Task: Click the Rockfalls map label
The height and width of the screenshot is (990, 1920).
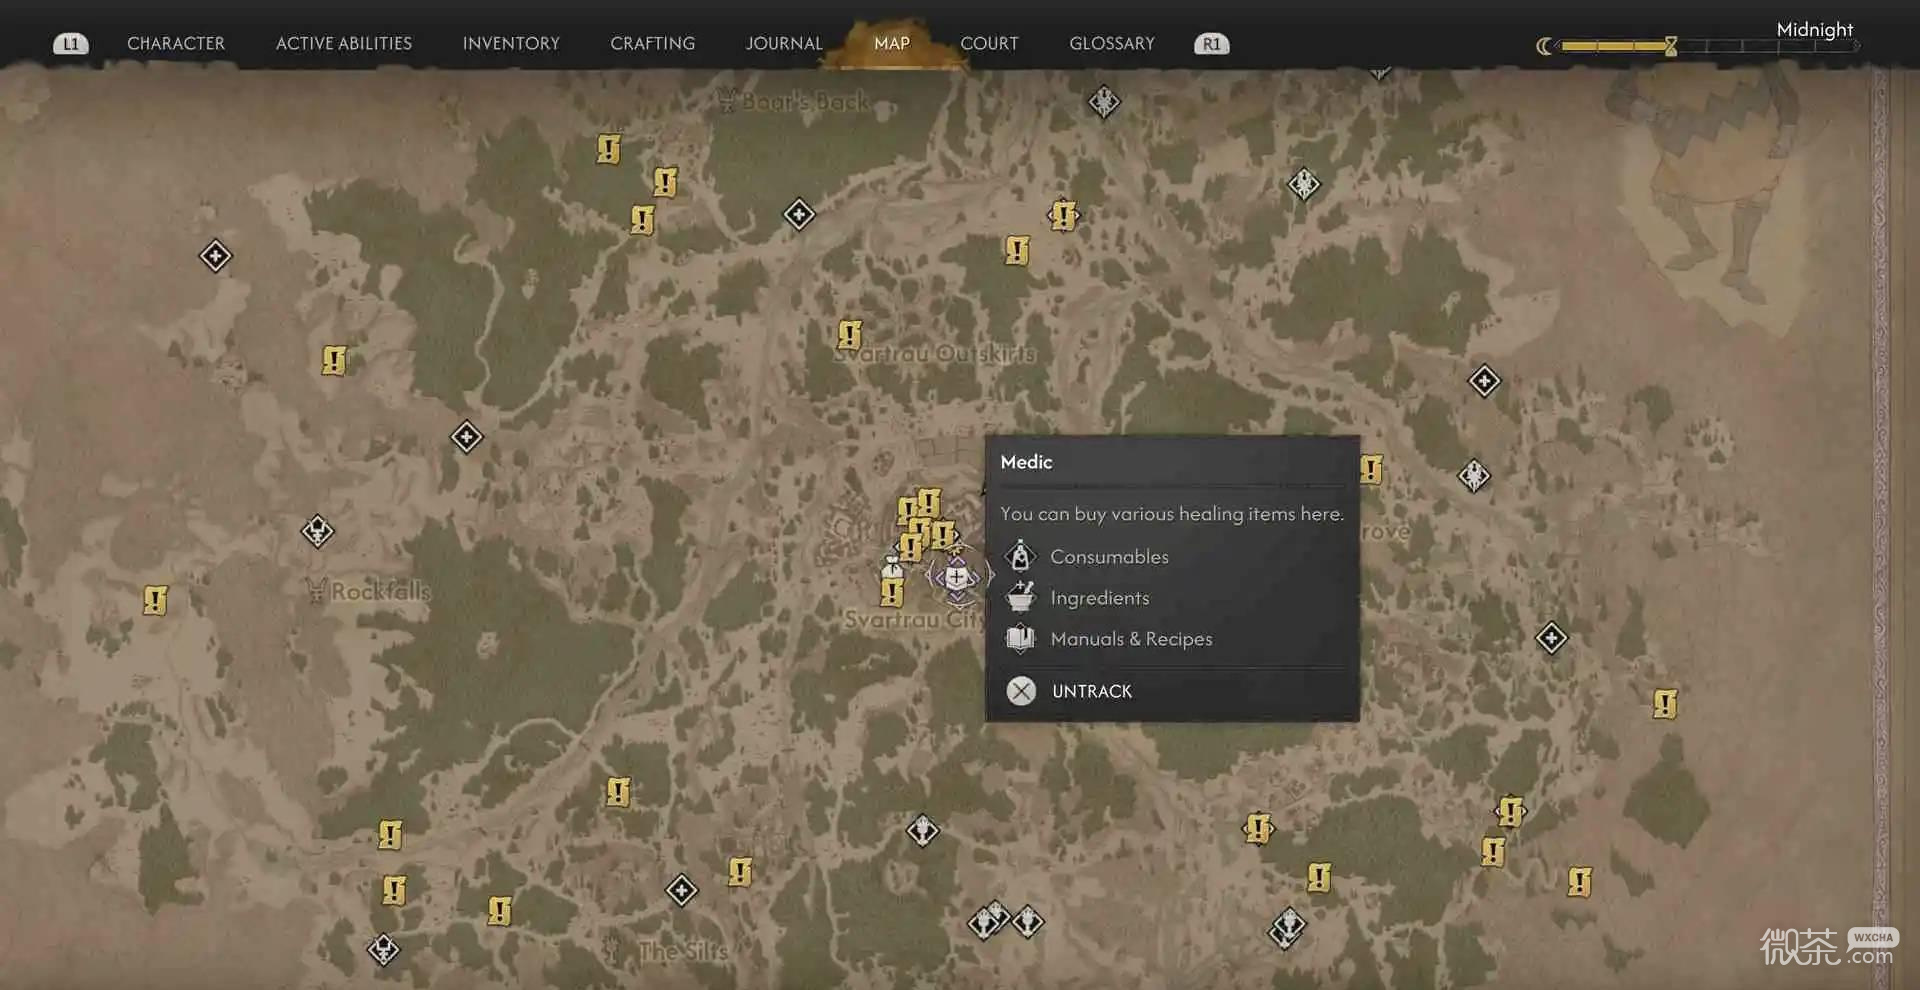Action: [380, 591]
